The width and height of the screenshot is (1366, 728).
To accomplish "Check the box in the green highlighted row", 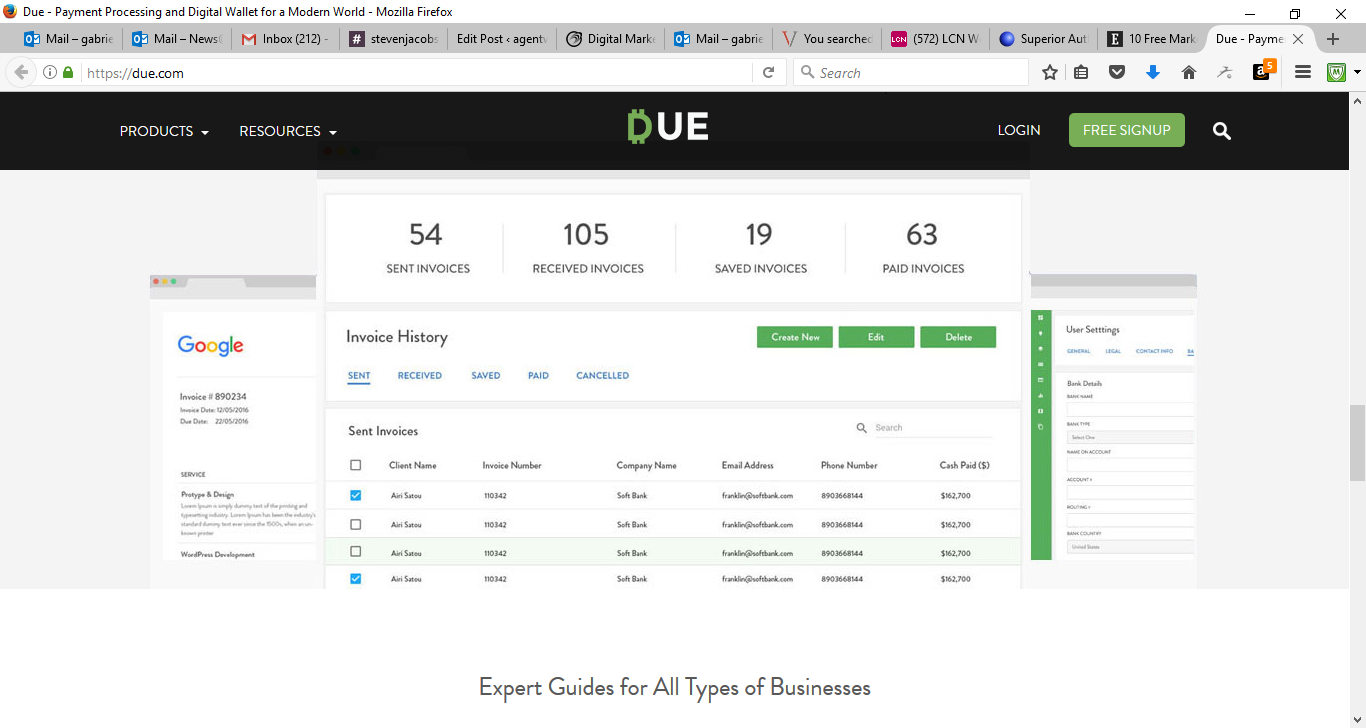I will point(355,552).
